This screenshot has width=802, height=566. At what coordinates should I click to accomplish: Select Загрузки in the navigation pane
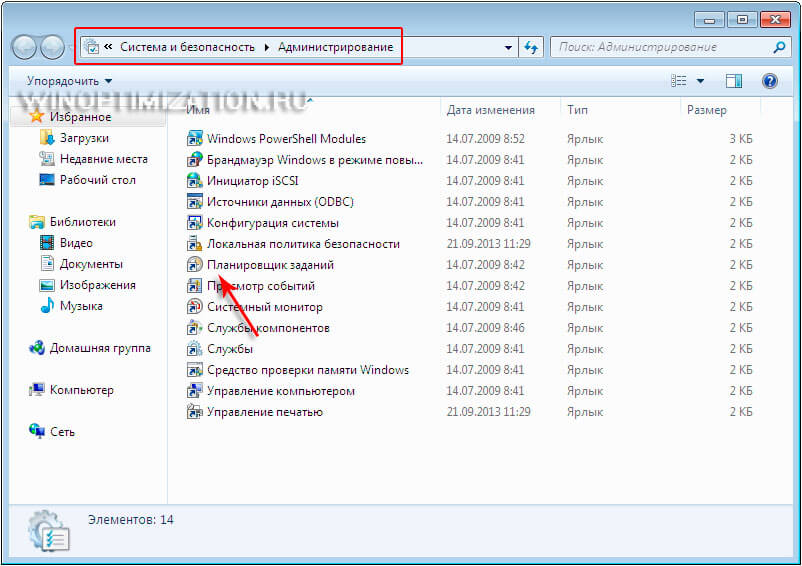[84, 138]
